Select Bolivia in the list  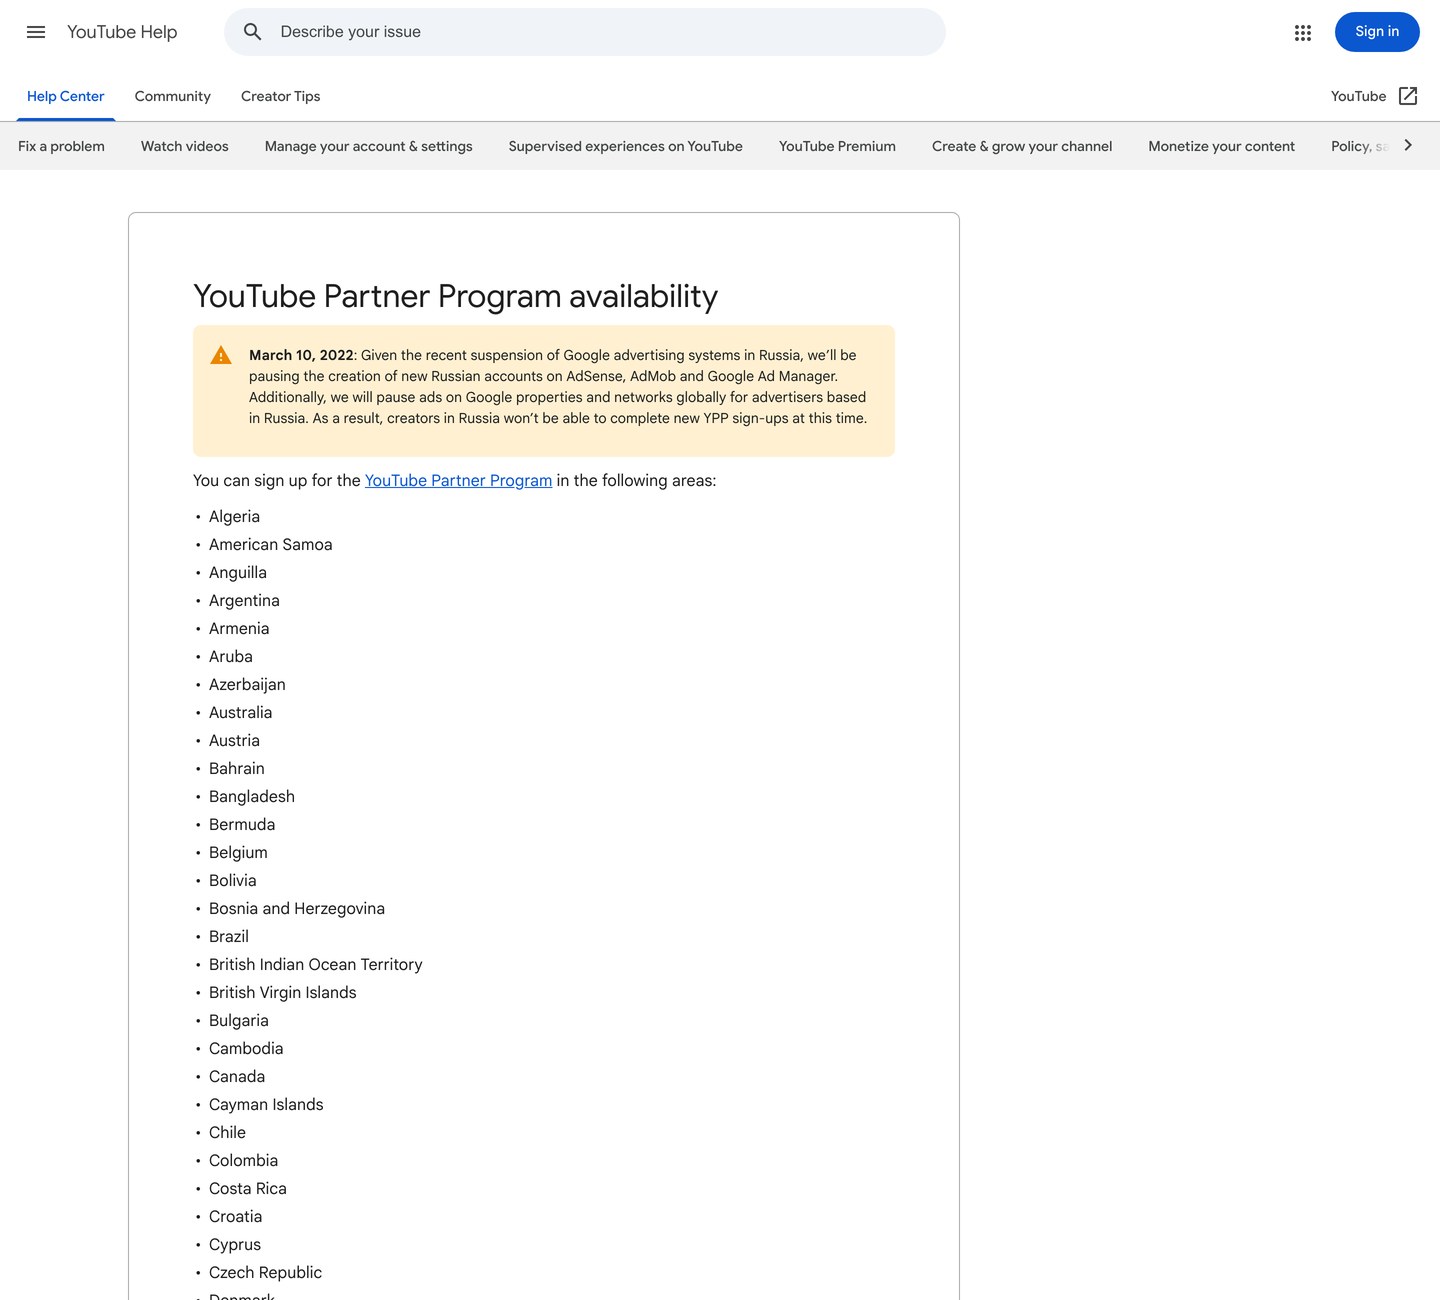(x=233, y=880)
